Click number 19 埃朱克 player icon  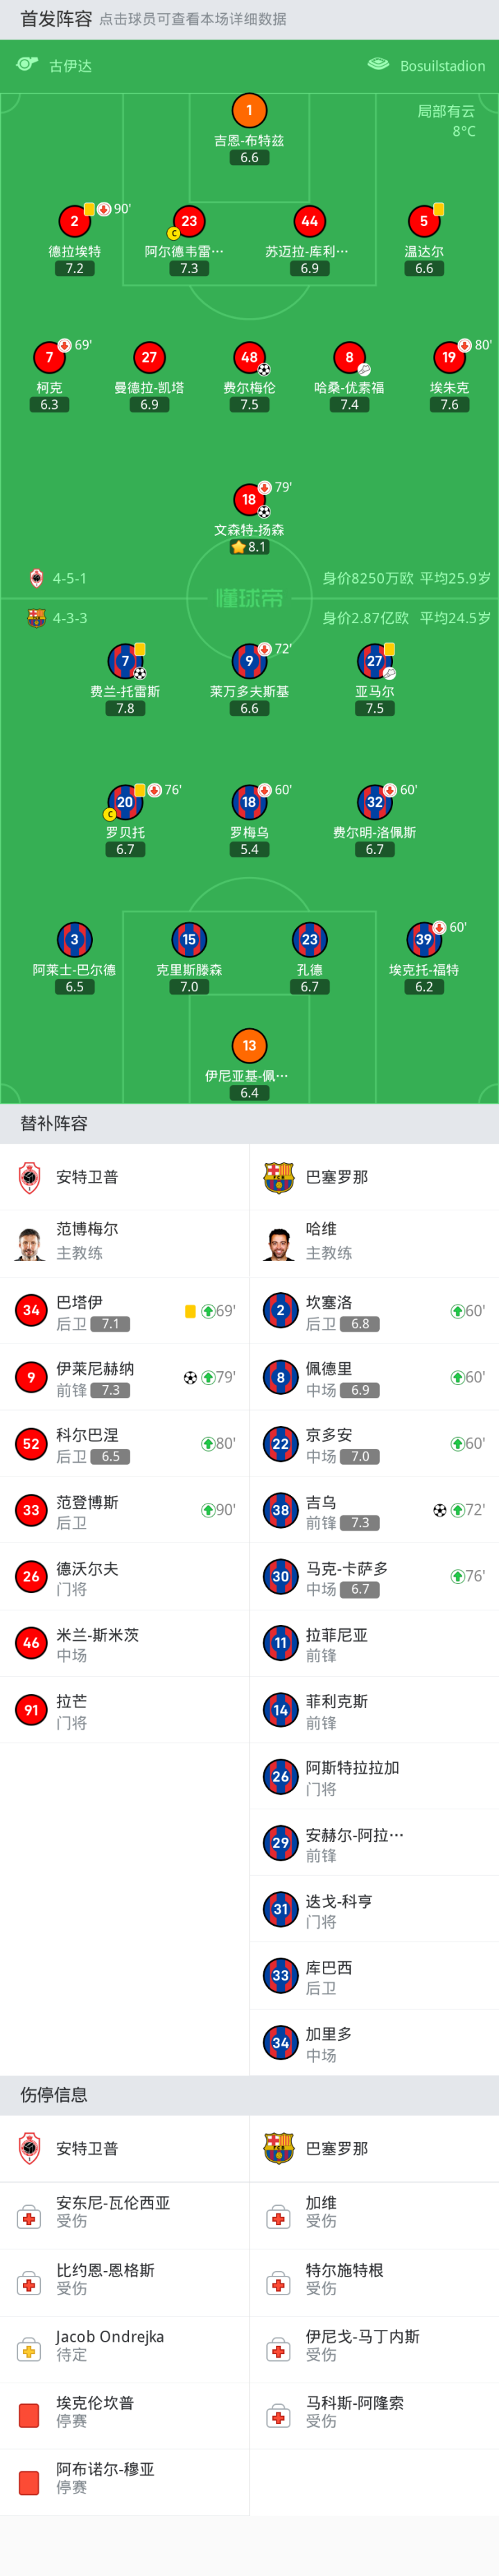click(x=449, y=357)
